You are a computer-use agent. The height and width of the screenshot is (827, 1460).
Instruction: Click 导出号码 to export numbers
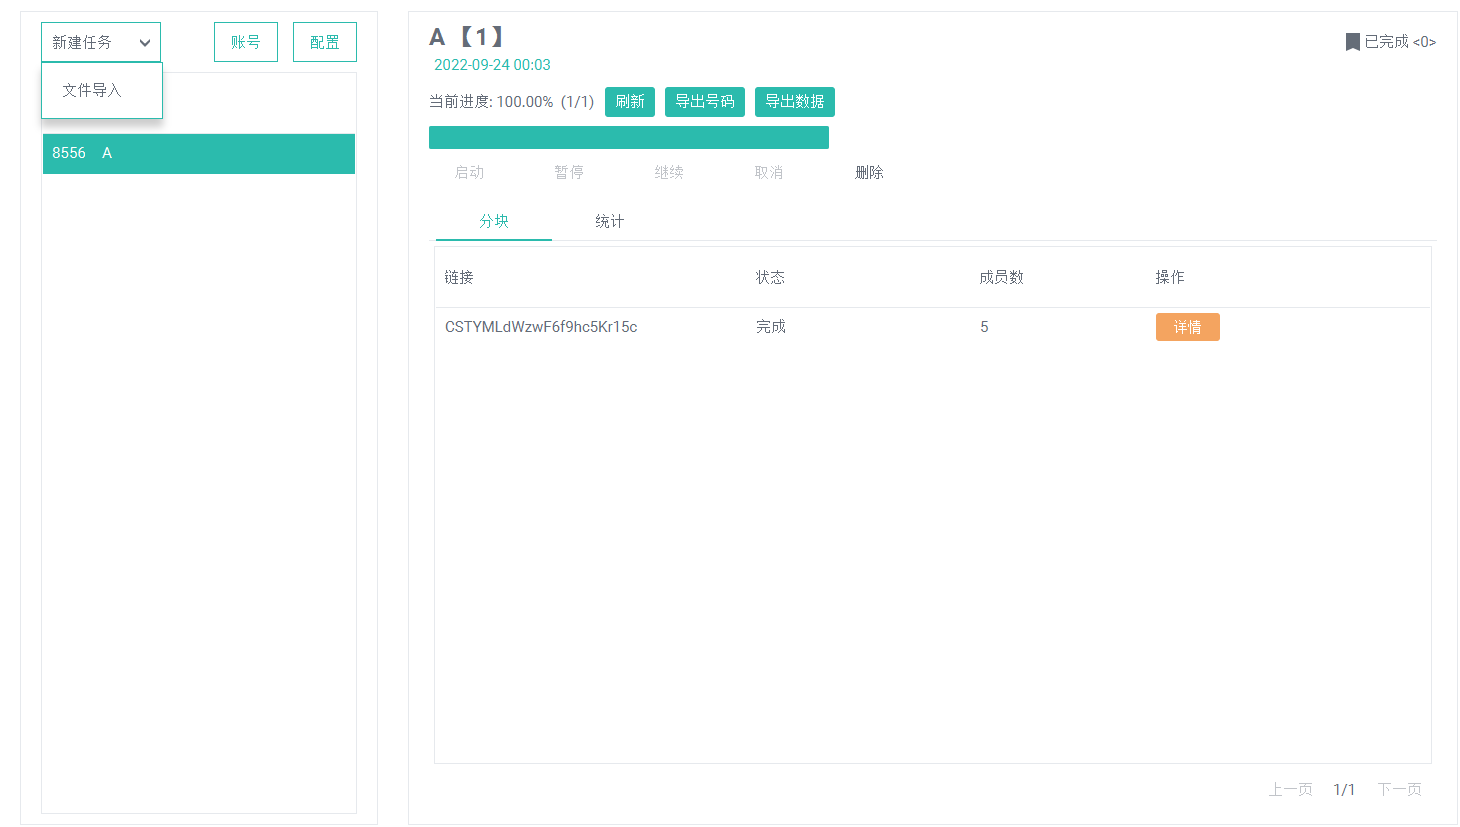pos(705,102)
